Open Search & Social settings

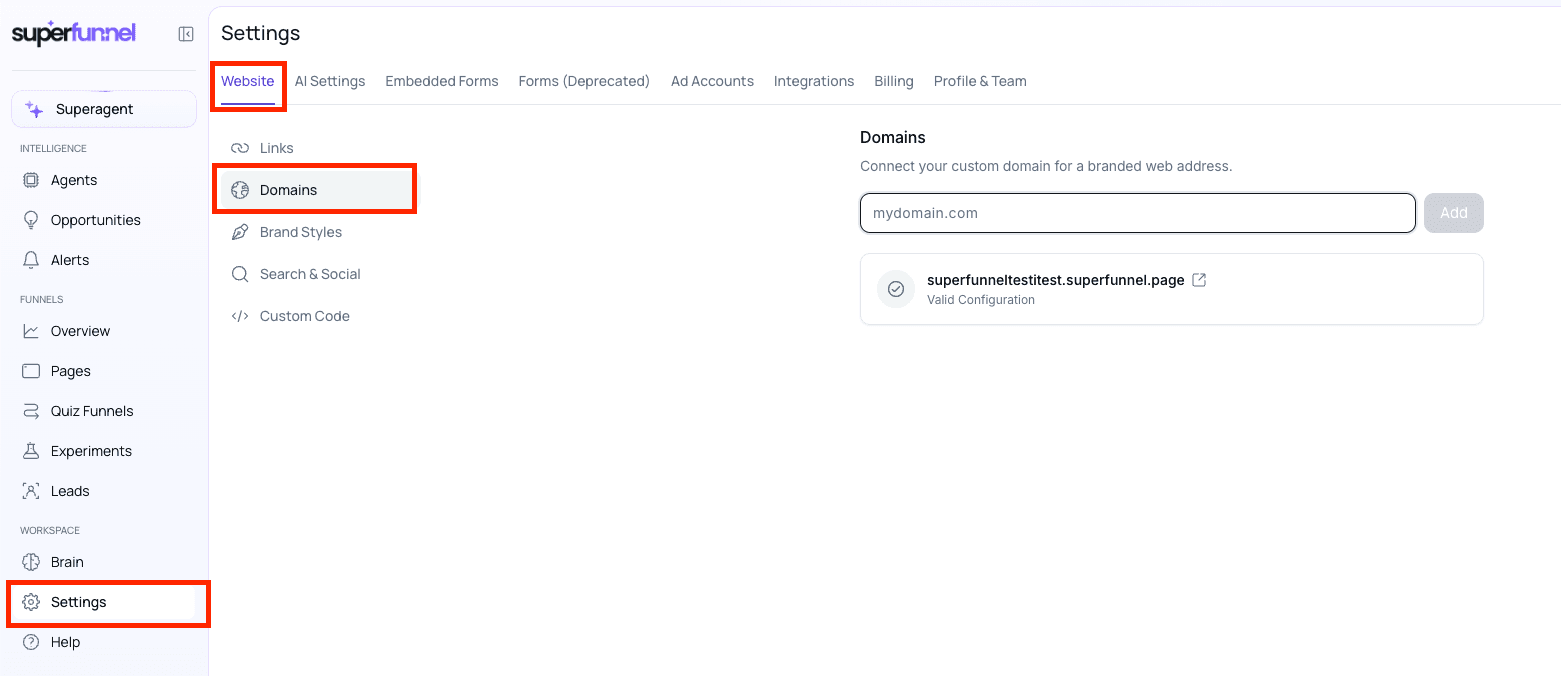(x=315, y=274)
